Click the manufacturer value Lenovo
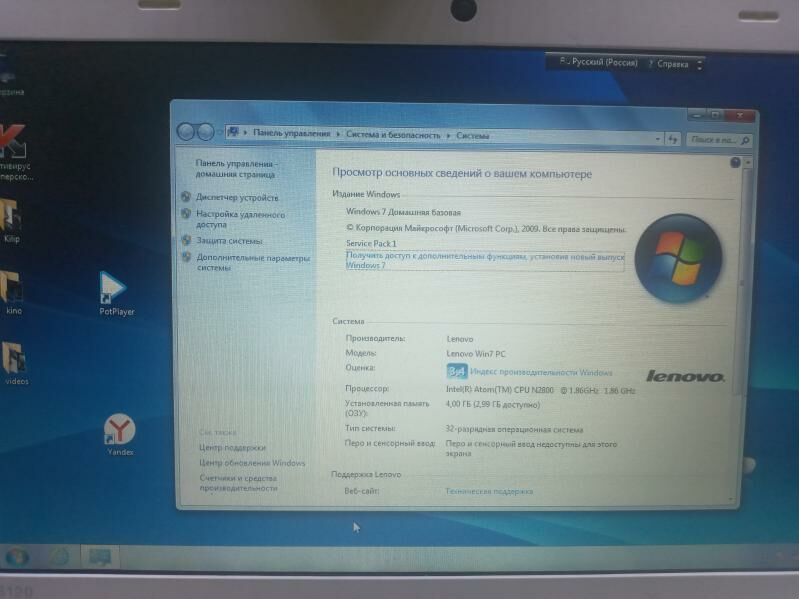Image resolution: width=799 pixels, height=599 pixels. (460, 339)
